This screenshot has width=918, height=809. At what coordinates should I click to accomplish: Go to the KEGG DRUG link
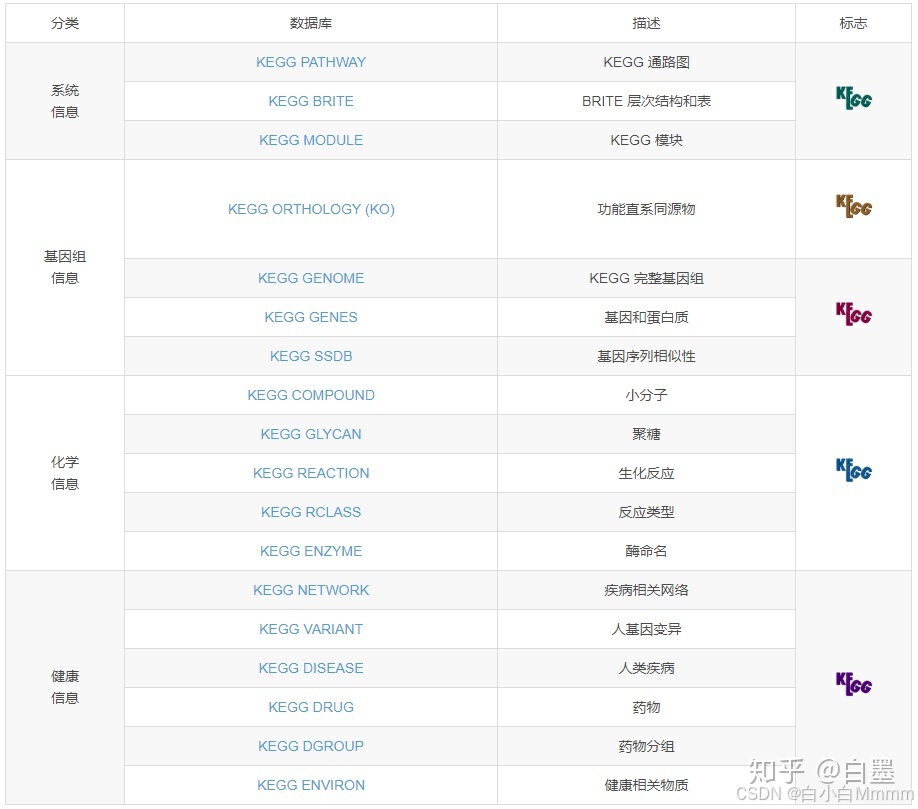point(311,707)
